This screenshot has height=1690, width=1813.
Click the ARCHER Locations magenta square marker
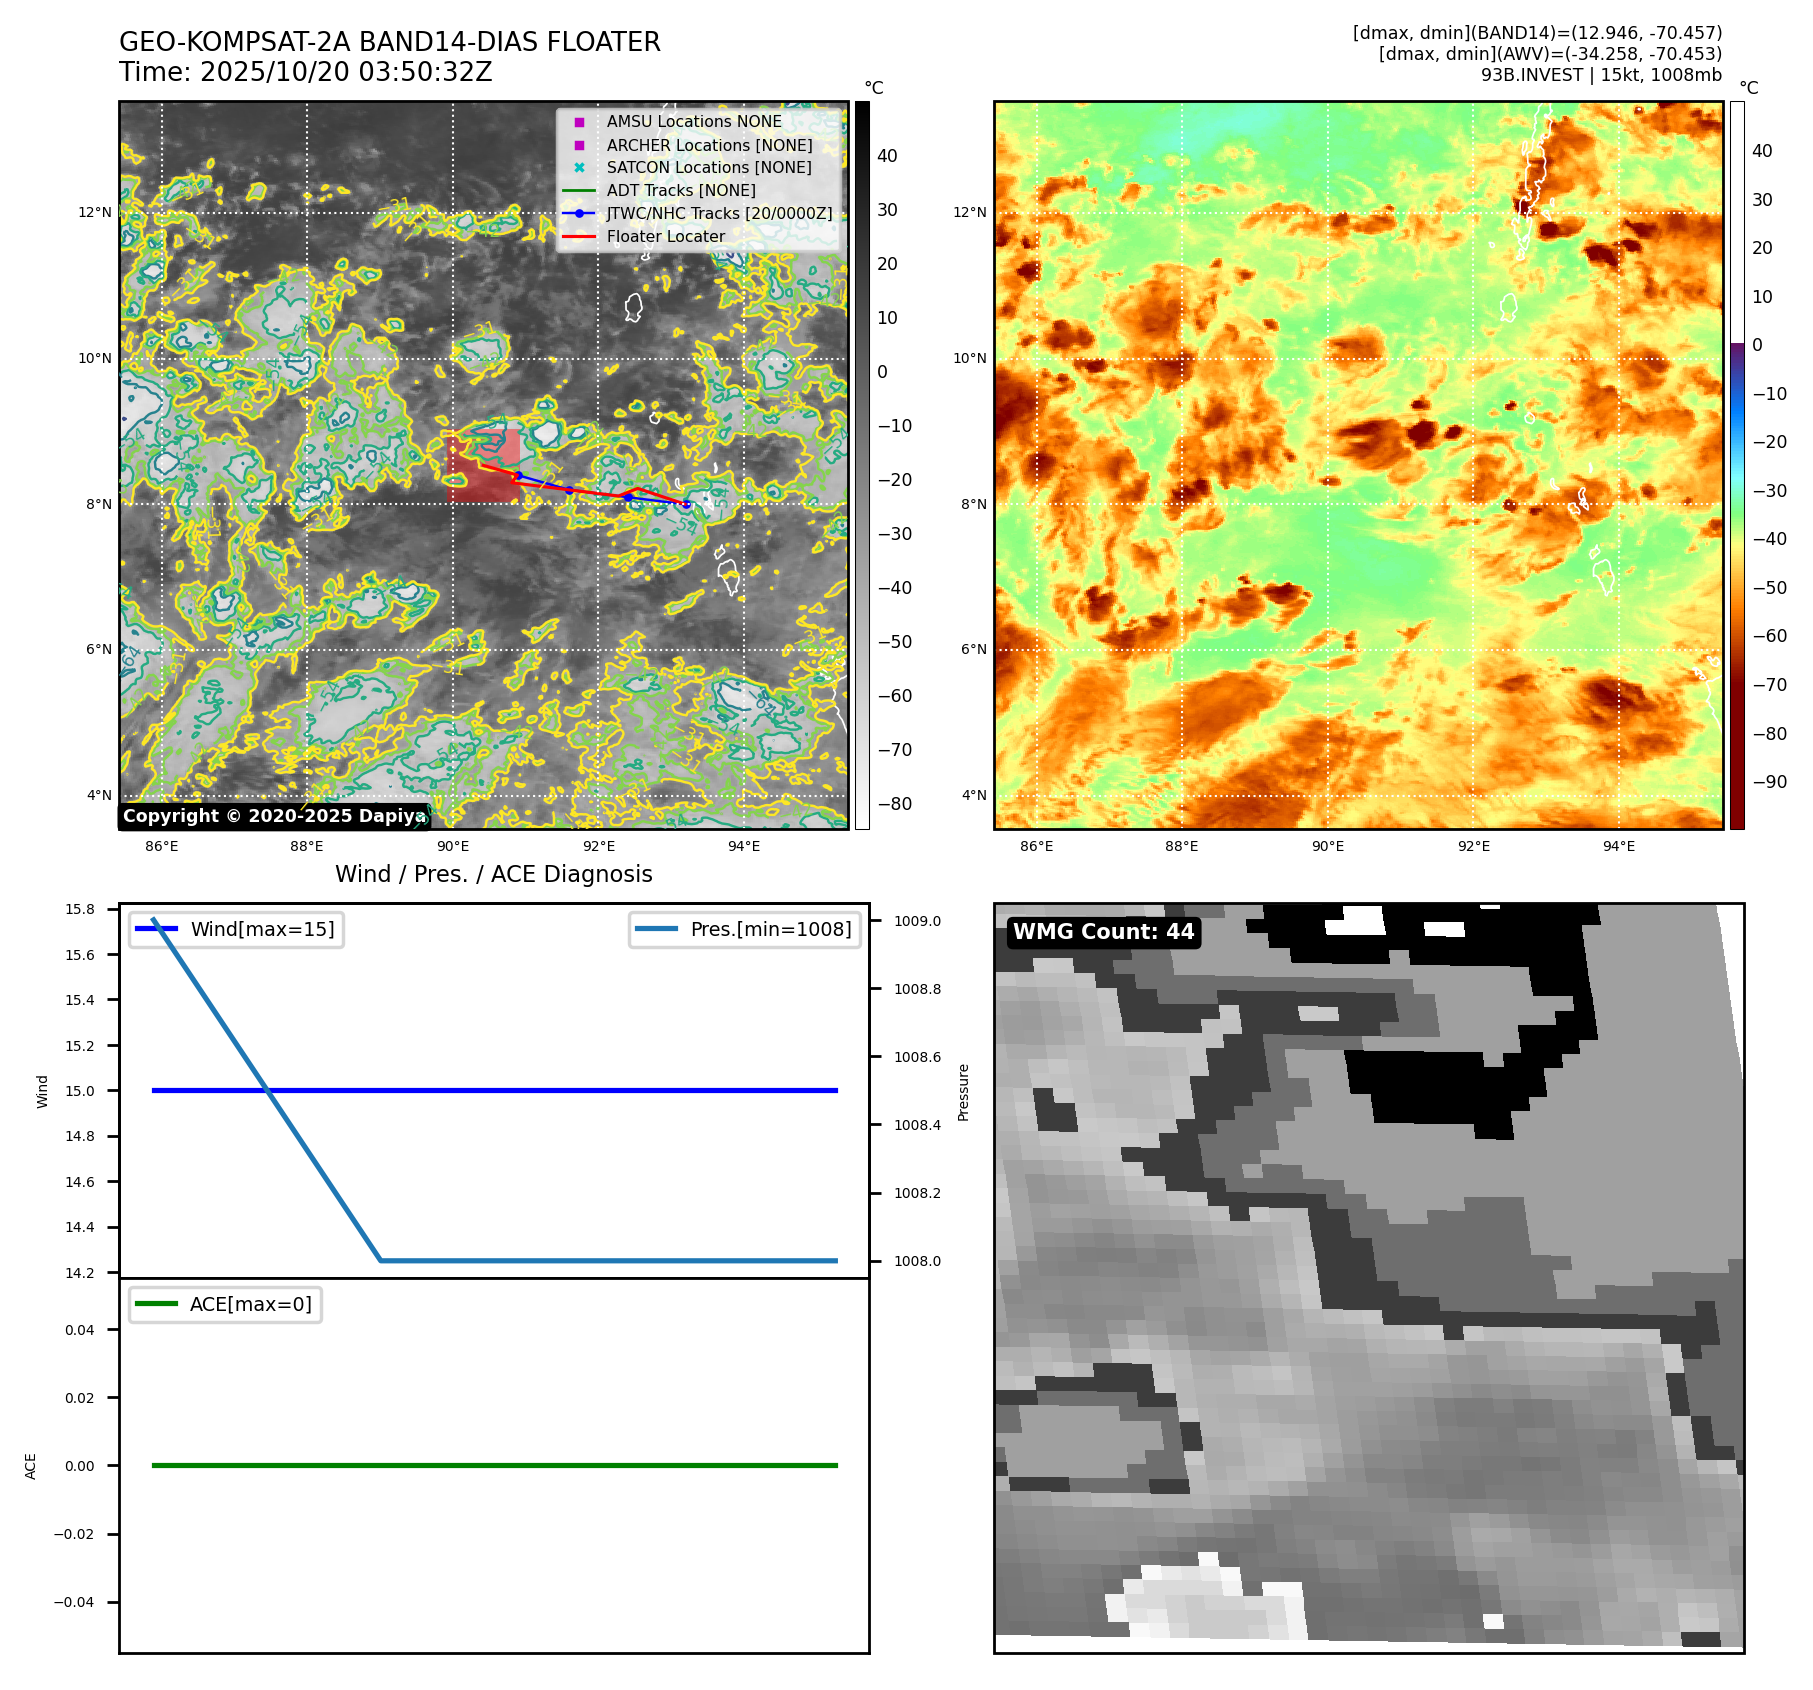tap(579, 145)
